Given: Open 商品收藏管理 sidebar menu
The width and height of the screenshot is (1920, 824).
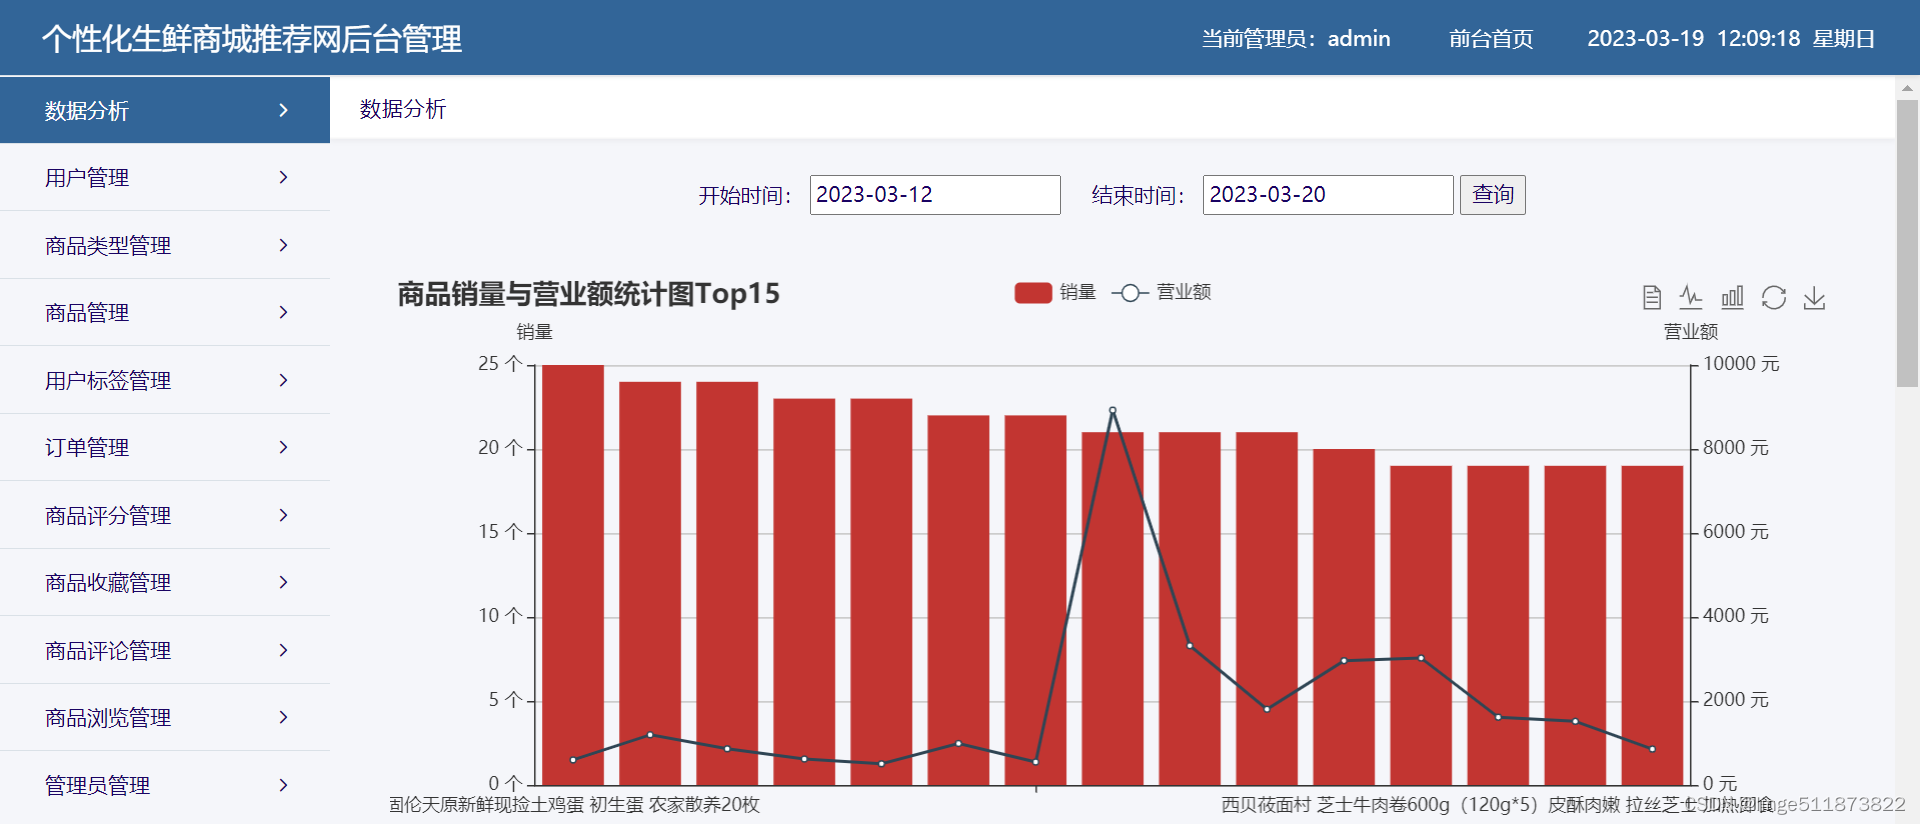Looking at the screenshot, I should click(165, 582).
